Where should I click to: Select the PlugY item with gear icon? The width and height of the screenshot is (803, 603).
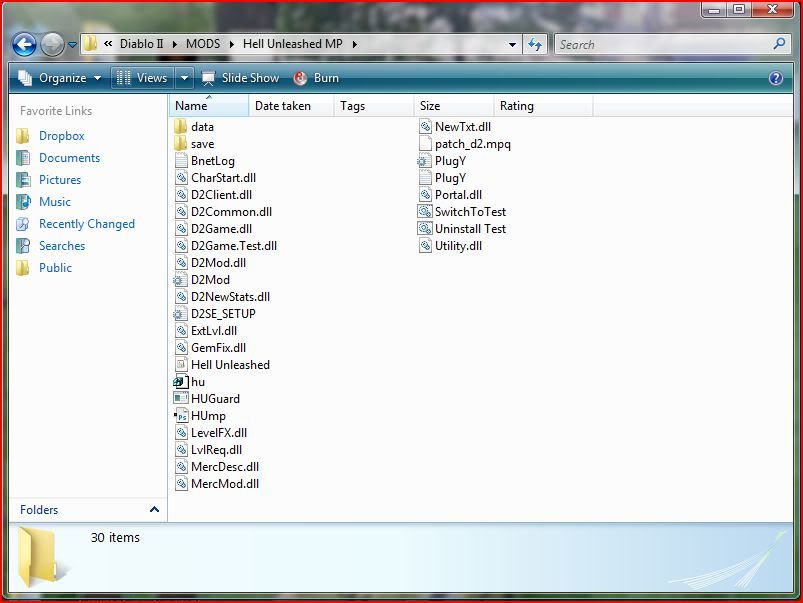(x=442, y=161)
